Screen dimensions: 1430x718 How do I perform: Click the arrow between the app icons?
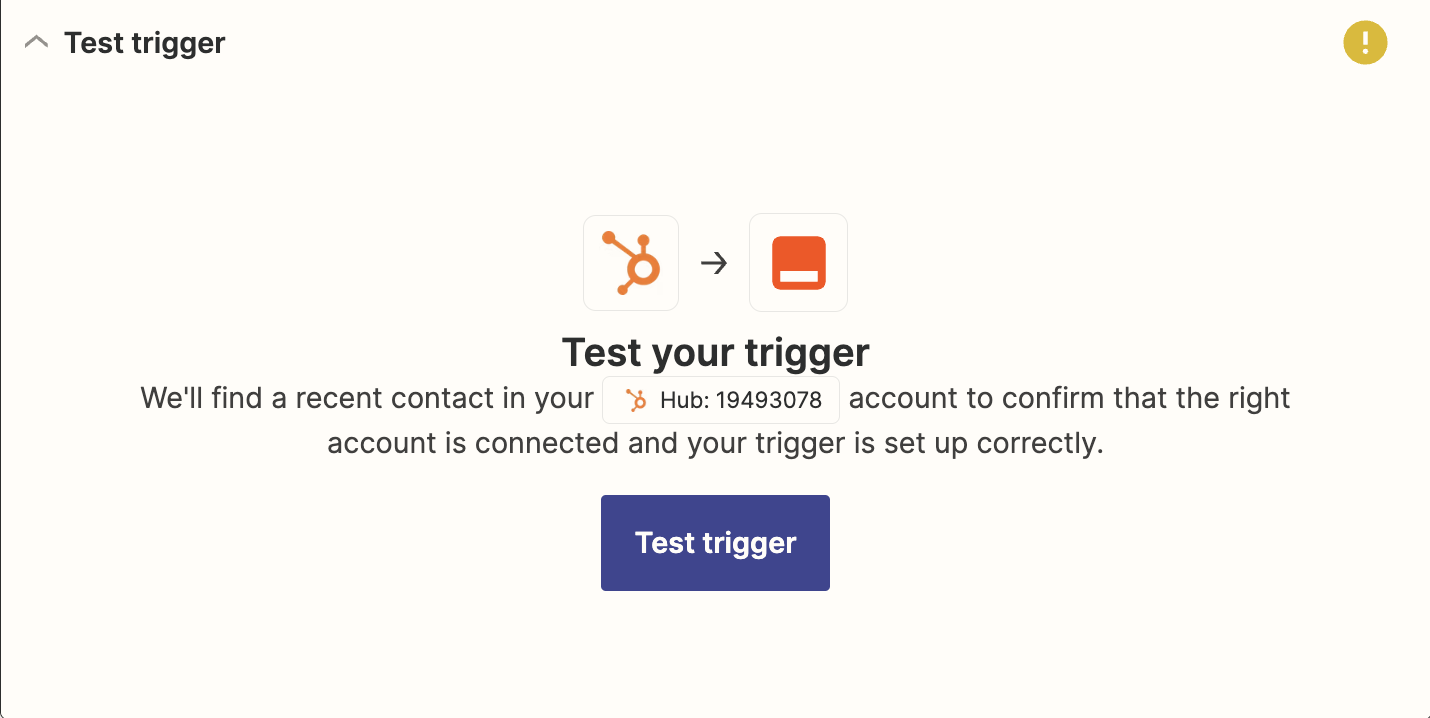[x=714, y=263]
